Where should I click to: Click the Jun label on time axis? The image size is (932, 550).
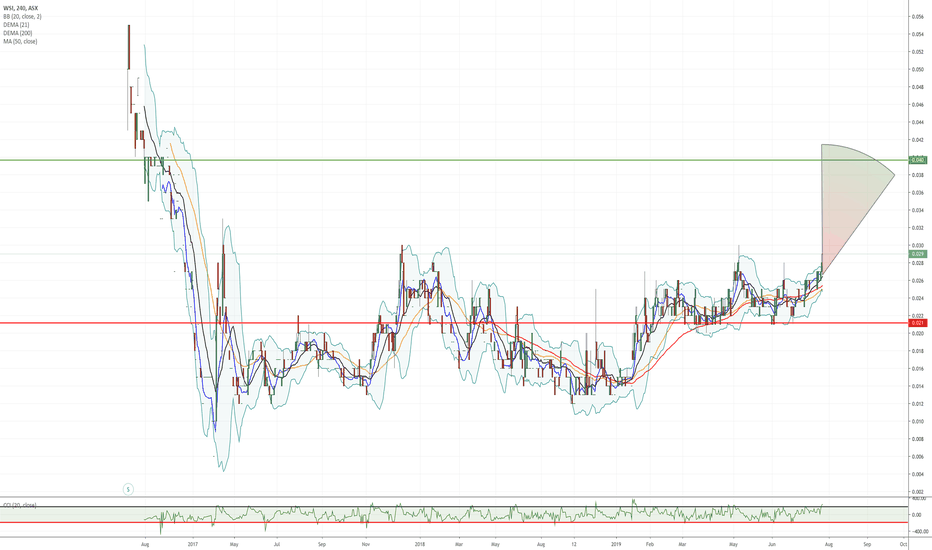(x=772, y=544)
